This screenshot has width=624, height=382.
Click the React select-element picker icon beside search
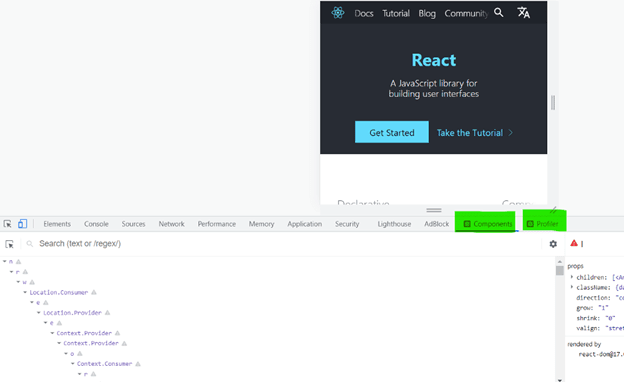tap(10, 244)
